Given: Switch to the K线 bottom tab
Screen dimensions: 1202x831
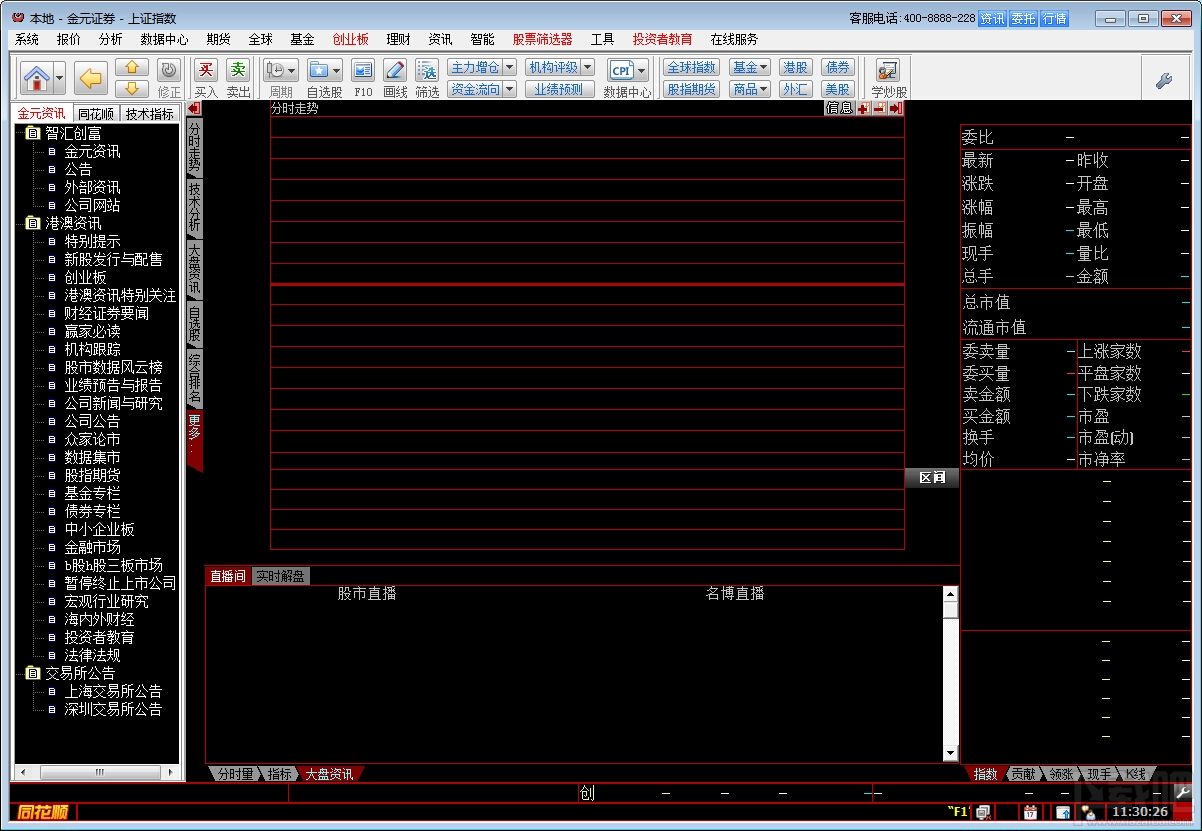Looking at the screenshot, I should (1135, 774).
